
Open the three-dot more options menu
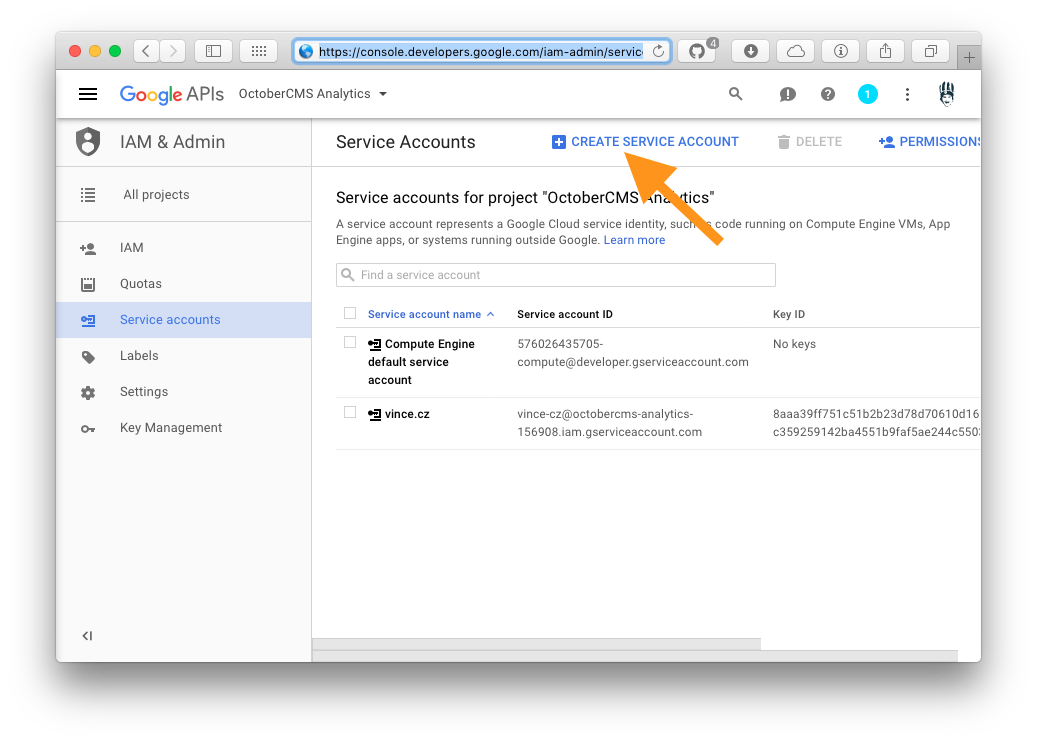tap(907, 95)
